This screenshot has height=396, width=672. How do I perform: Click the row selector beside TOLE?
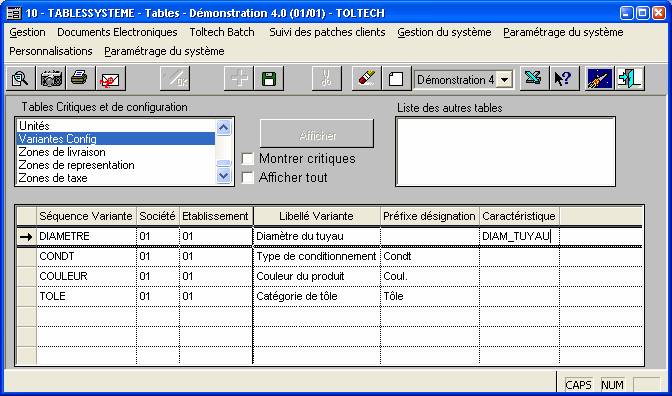pyautogui.click(x=27, y=296)
